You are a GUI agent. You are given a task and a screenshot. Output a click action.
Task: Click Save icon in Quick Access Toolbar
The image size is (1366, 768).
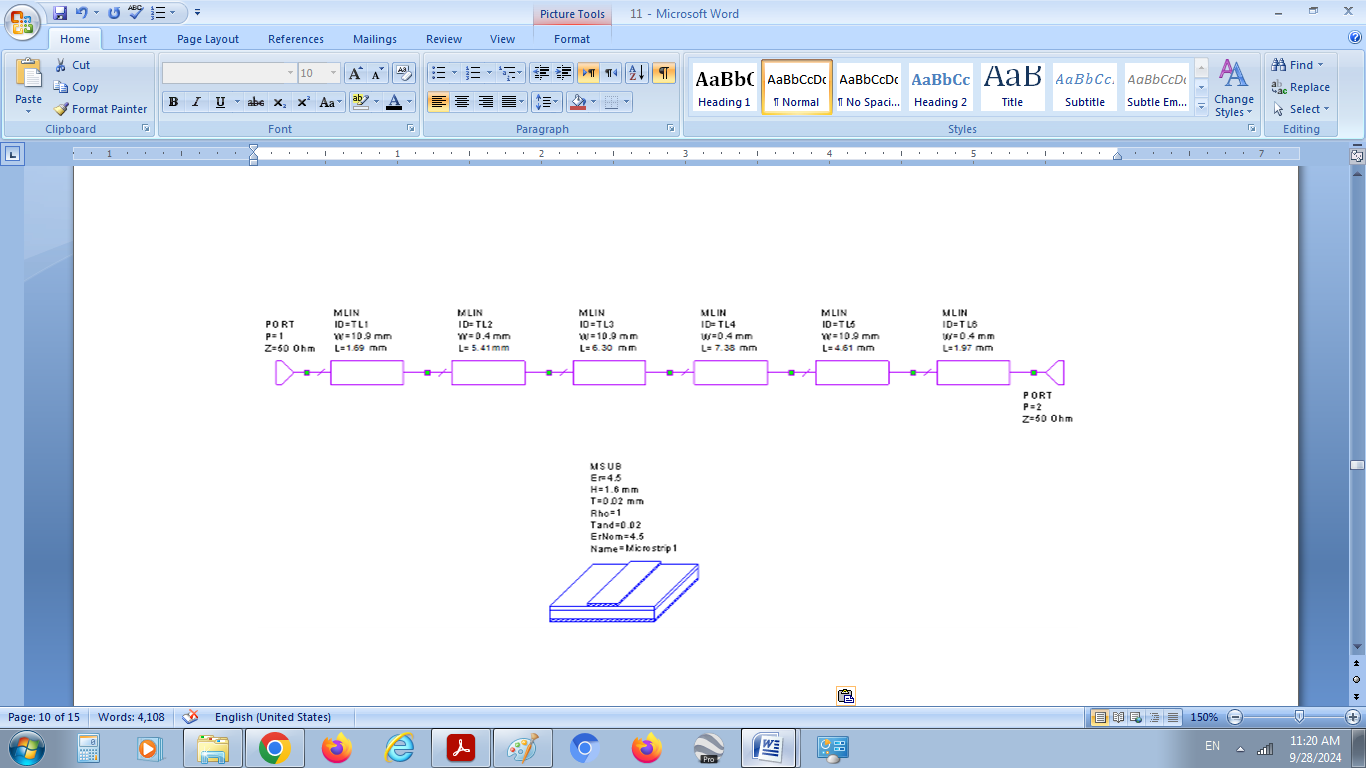click(x=60, y=13)
